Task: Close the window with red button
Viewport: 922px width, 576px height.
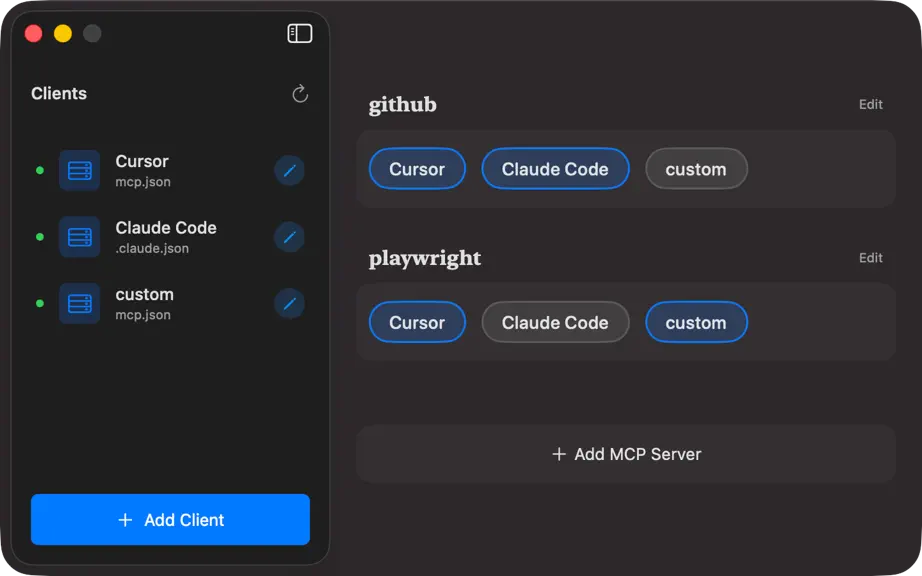Action: click(34, 34)
